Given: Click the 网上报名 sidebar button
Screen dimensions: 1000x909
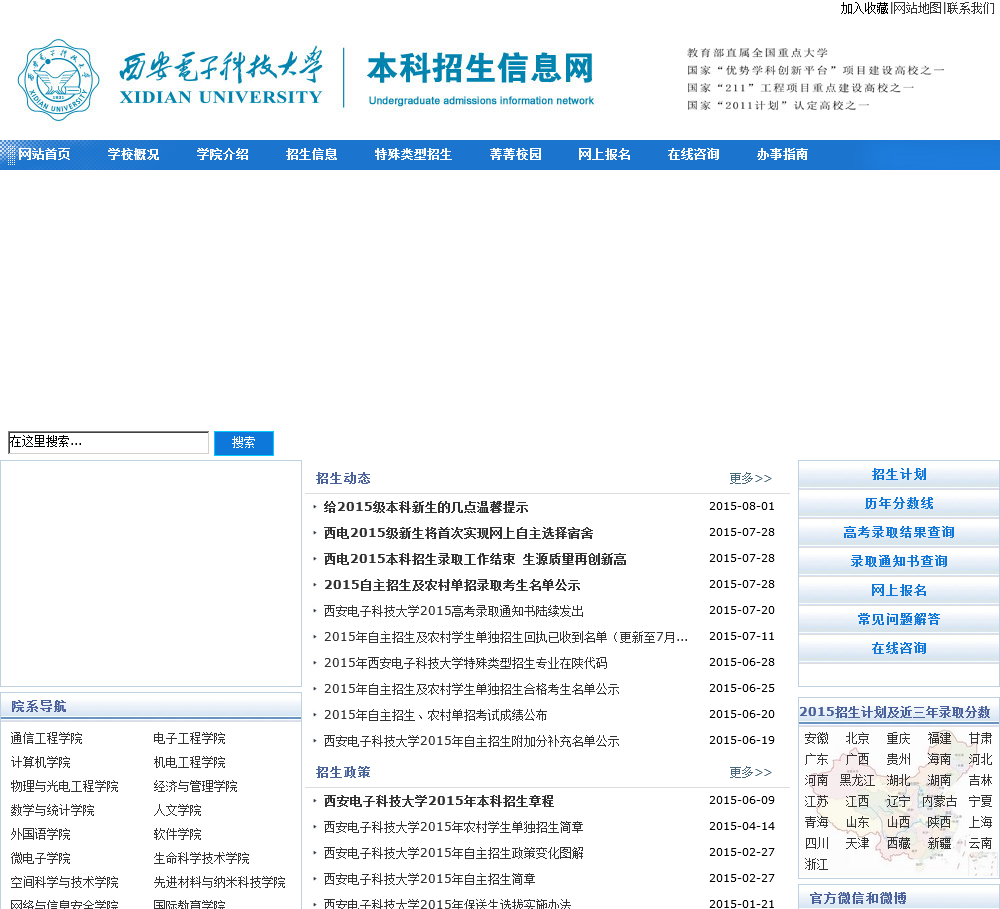Looking at the screenshot, I should coord(899,591).
